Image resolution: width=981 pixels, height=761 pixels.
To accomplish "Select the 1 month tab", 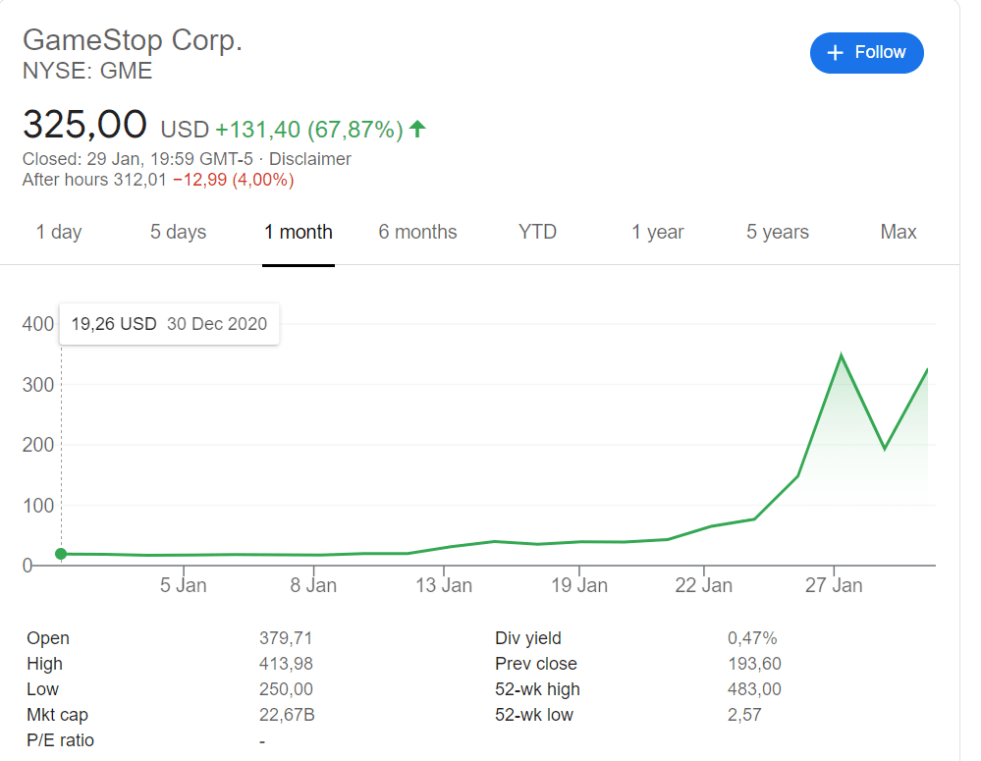I will click(x=298, y=232).
